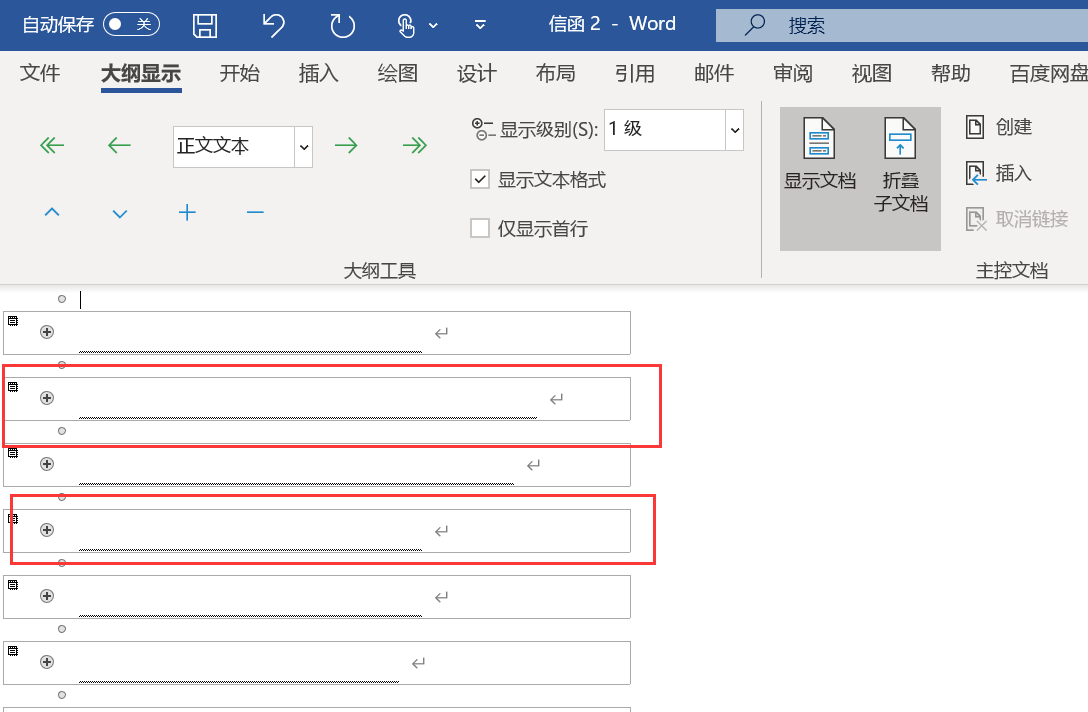Screen dimensions: 1088x712
Task: Open the 设计 tab
Action: [x=477, y=73]
